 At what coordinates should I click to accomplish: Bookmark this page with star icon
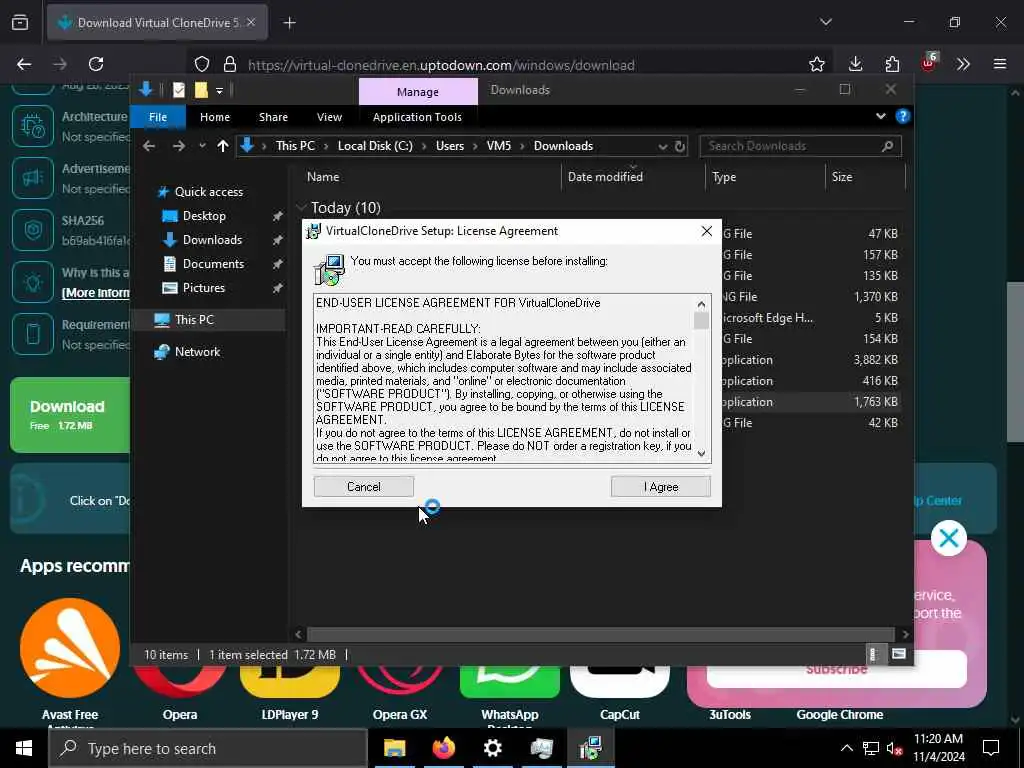tap(816, 64)
